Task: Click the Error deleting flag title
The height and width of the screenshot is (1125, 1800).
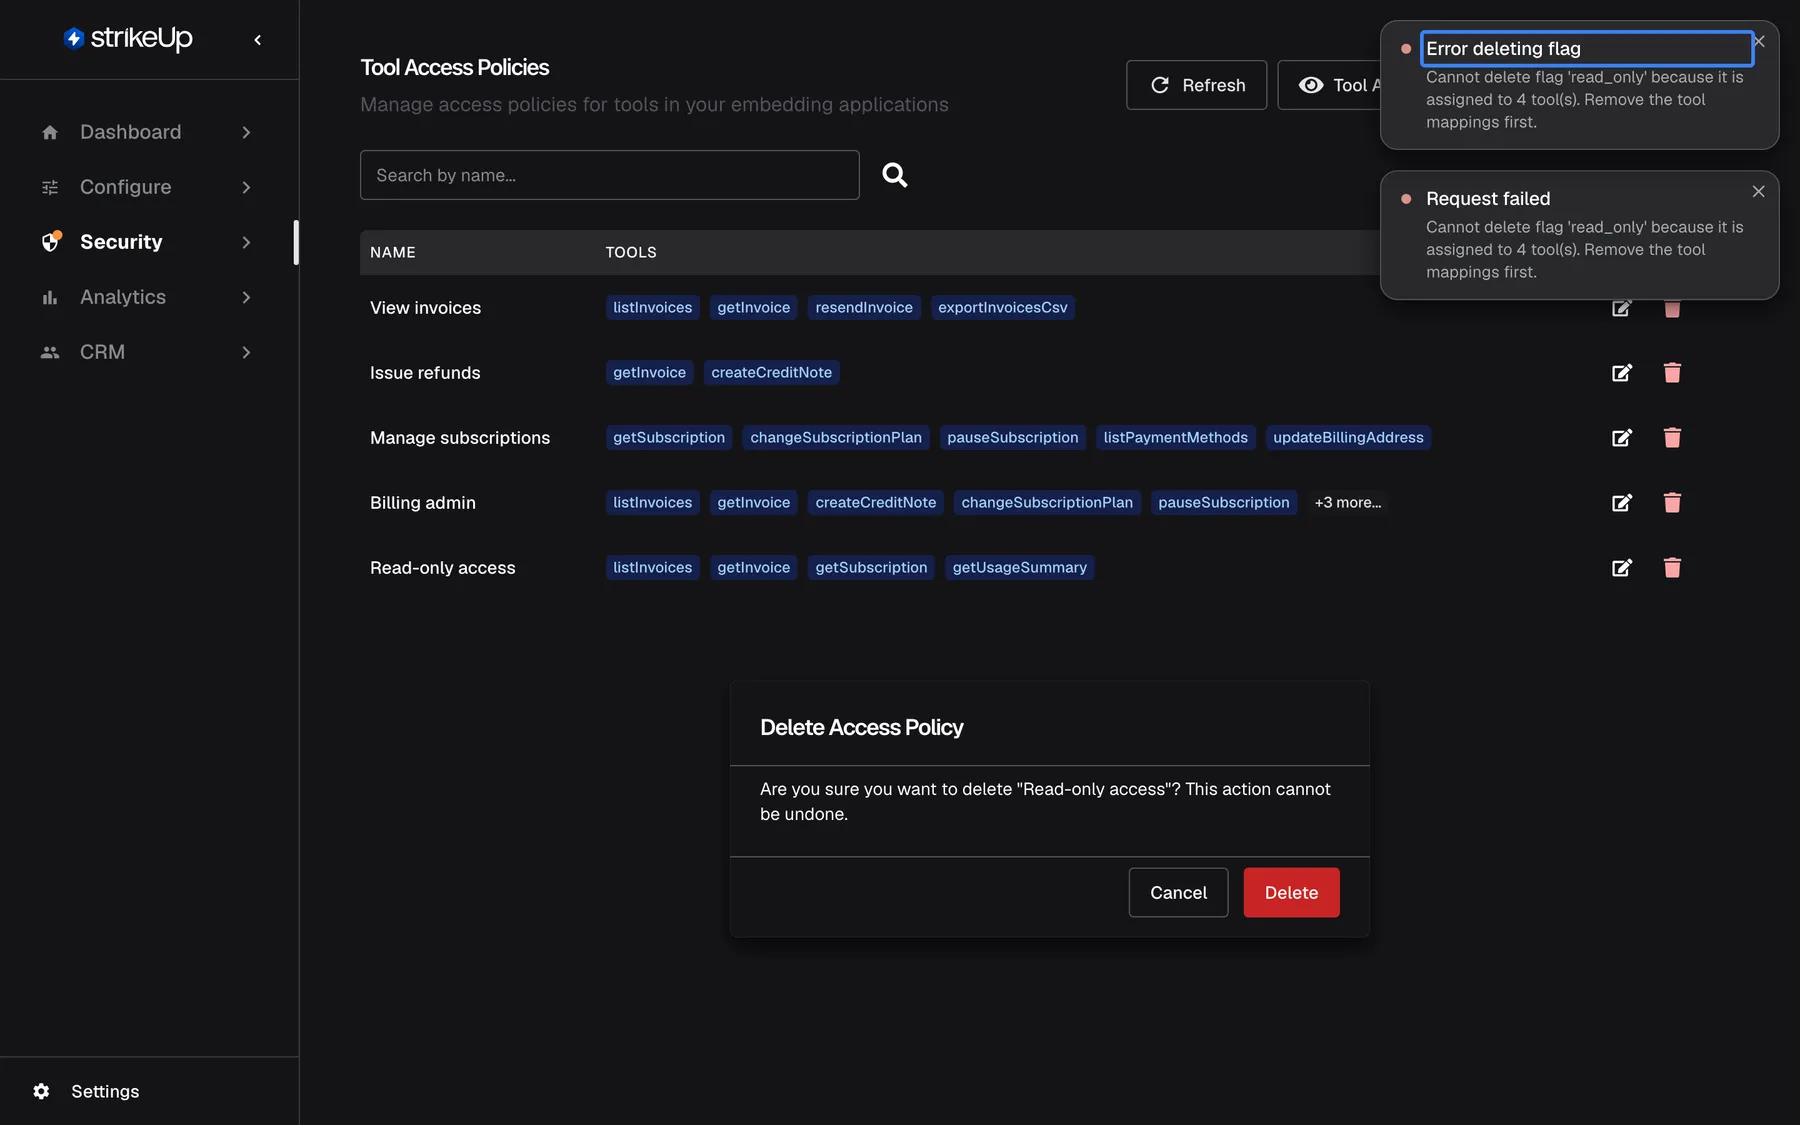Action: tap(1503, 49)
